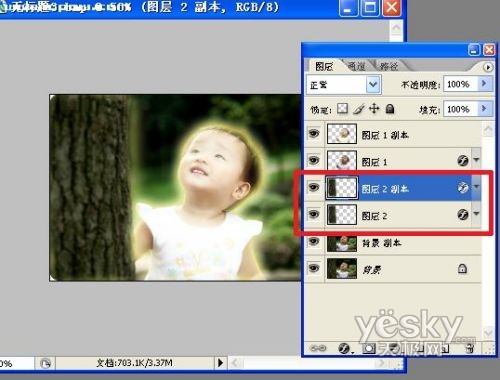Switch to the 路径 paths tab

pos(389,66)
